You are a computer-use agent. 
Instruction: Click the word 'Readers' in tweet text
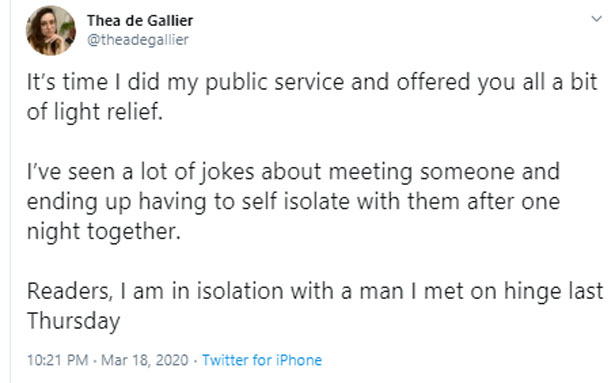tap(70, 292)
